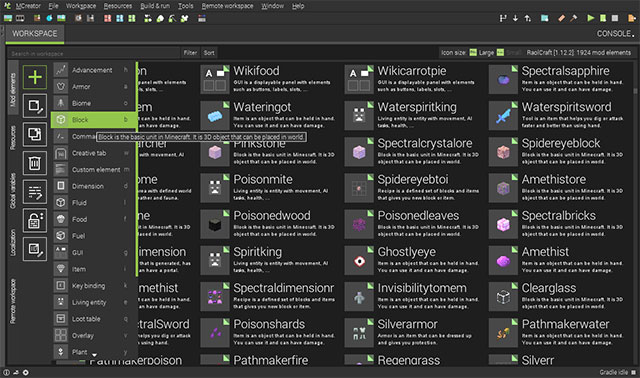Image resolution: width=640 pixels, height=378 pixels.
Task: Click the Search in workspace field
Action: click(x=93, y=53)
